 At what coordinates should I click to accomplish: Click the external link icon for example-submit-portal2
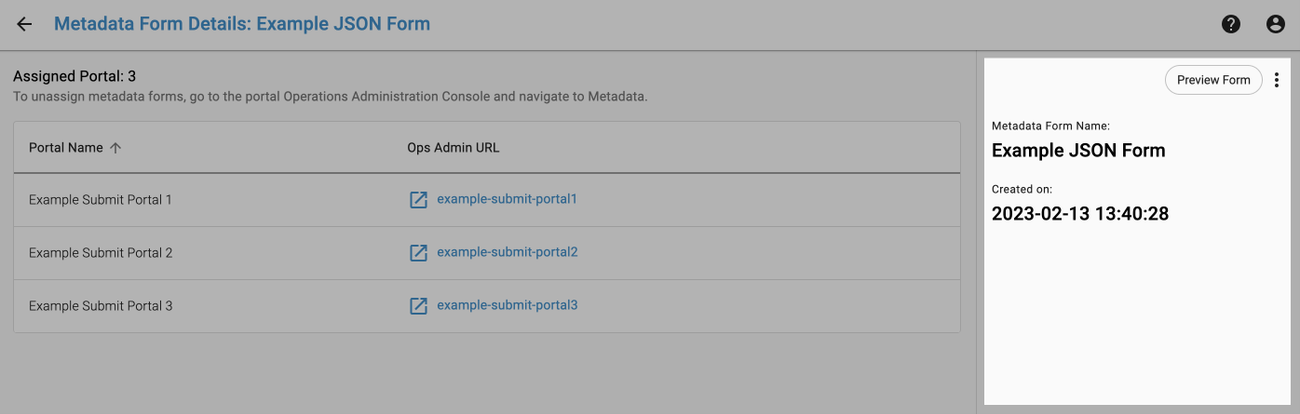coord(419,253)
